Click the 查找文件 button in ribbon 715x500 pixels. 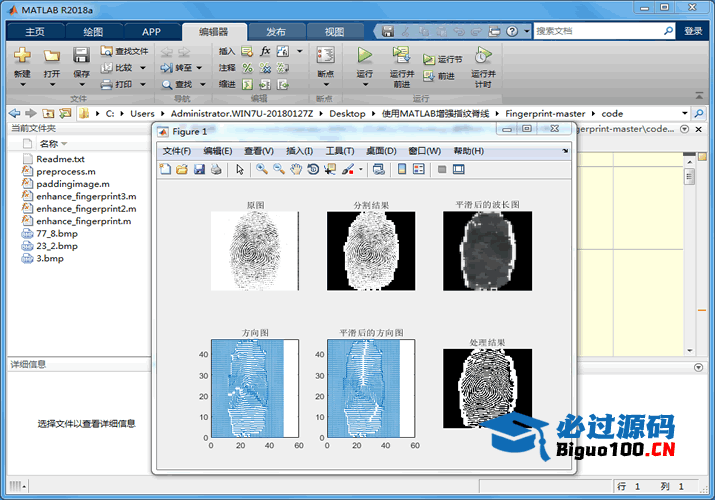pos(124,51)
